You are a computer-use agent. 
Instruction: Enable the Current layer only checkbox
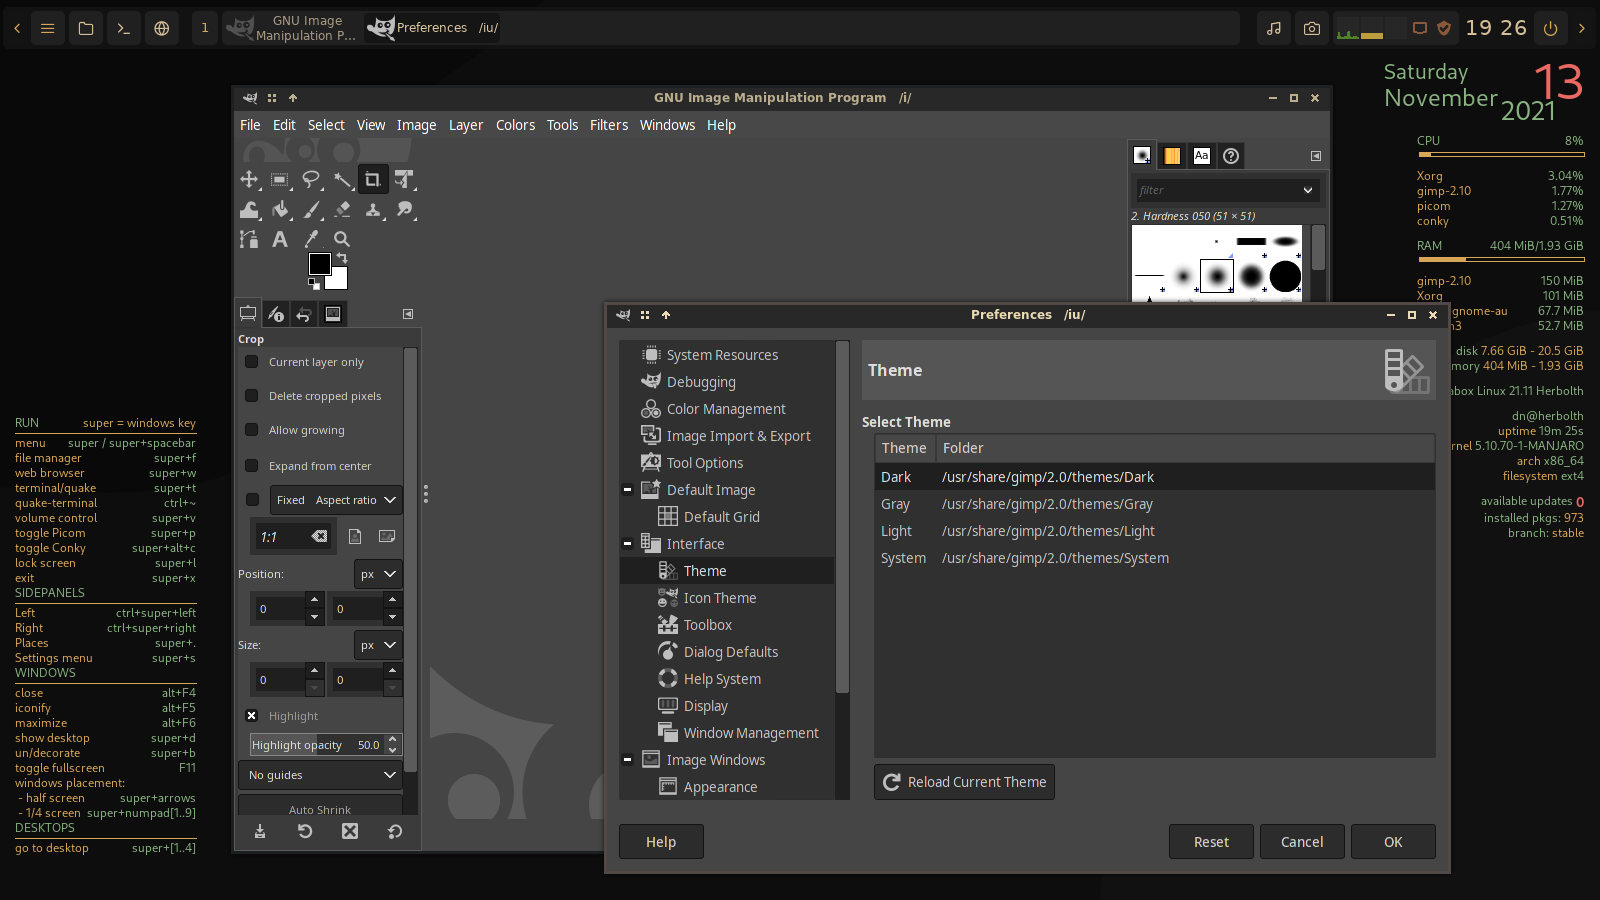point(252,362)
